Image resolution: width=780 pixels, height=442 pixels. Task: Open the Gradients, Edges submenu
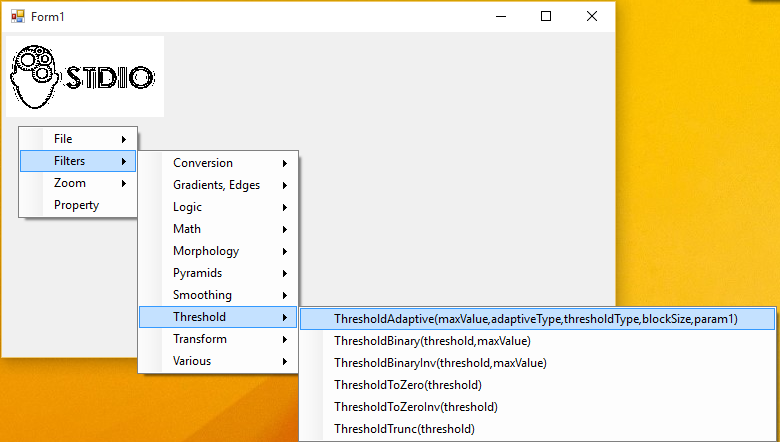coord(218,185)
